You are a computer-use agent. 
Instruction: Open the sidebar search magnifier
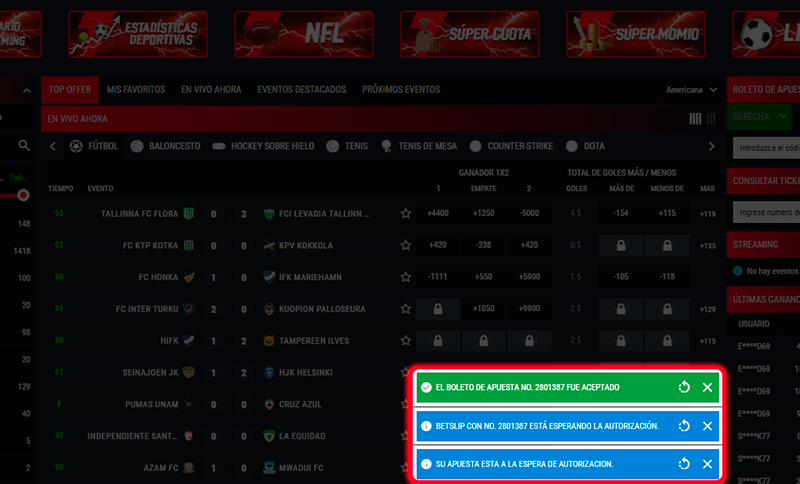click(24, 145)
